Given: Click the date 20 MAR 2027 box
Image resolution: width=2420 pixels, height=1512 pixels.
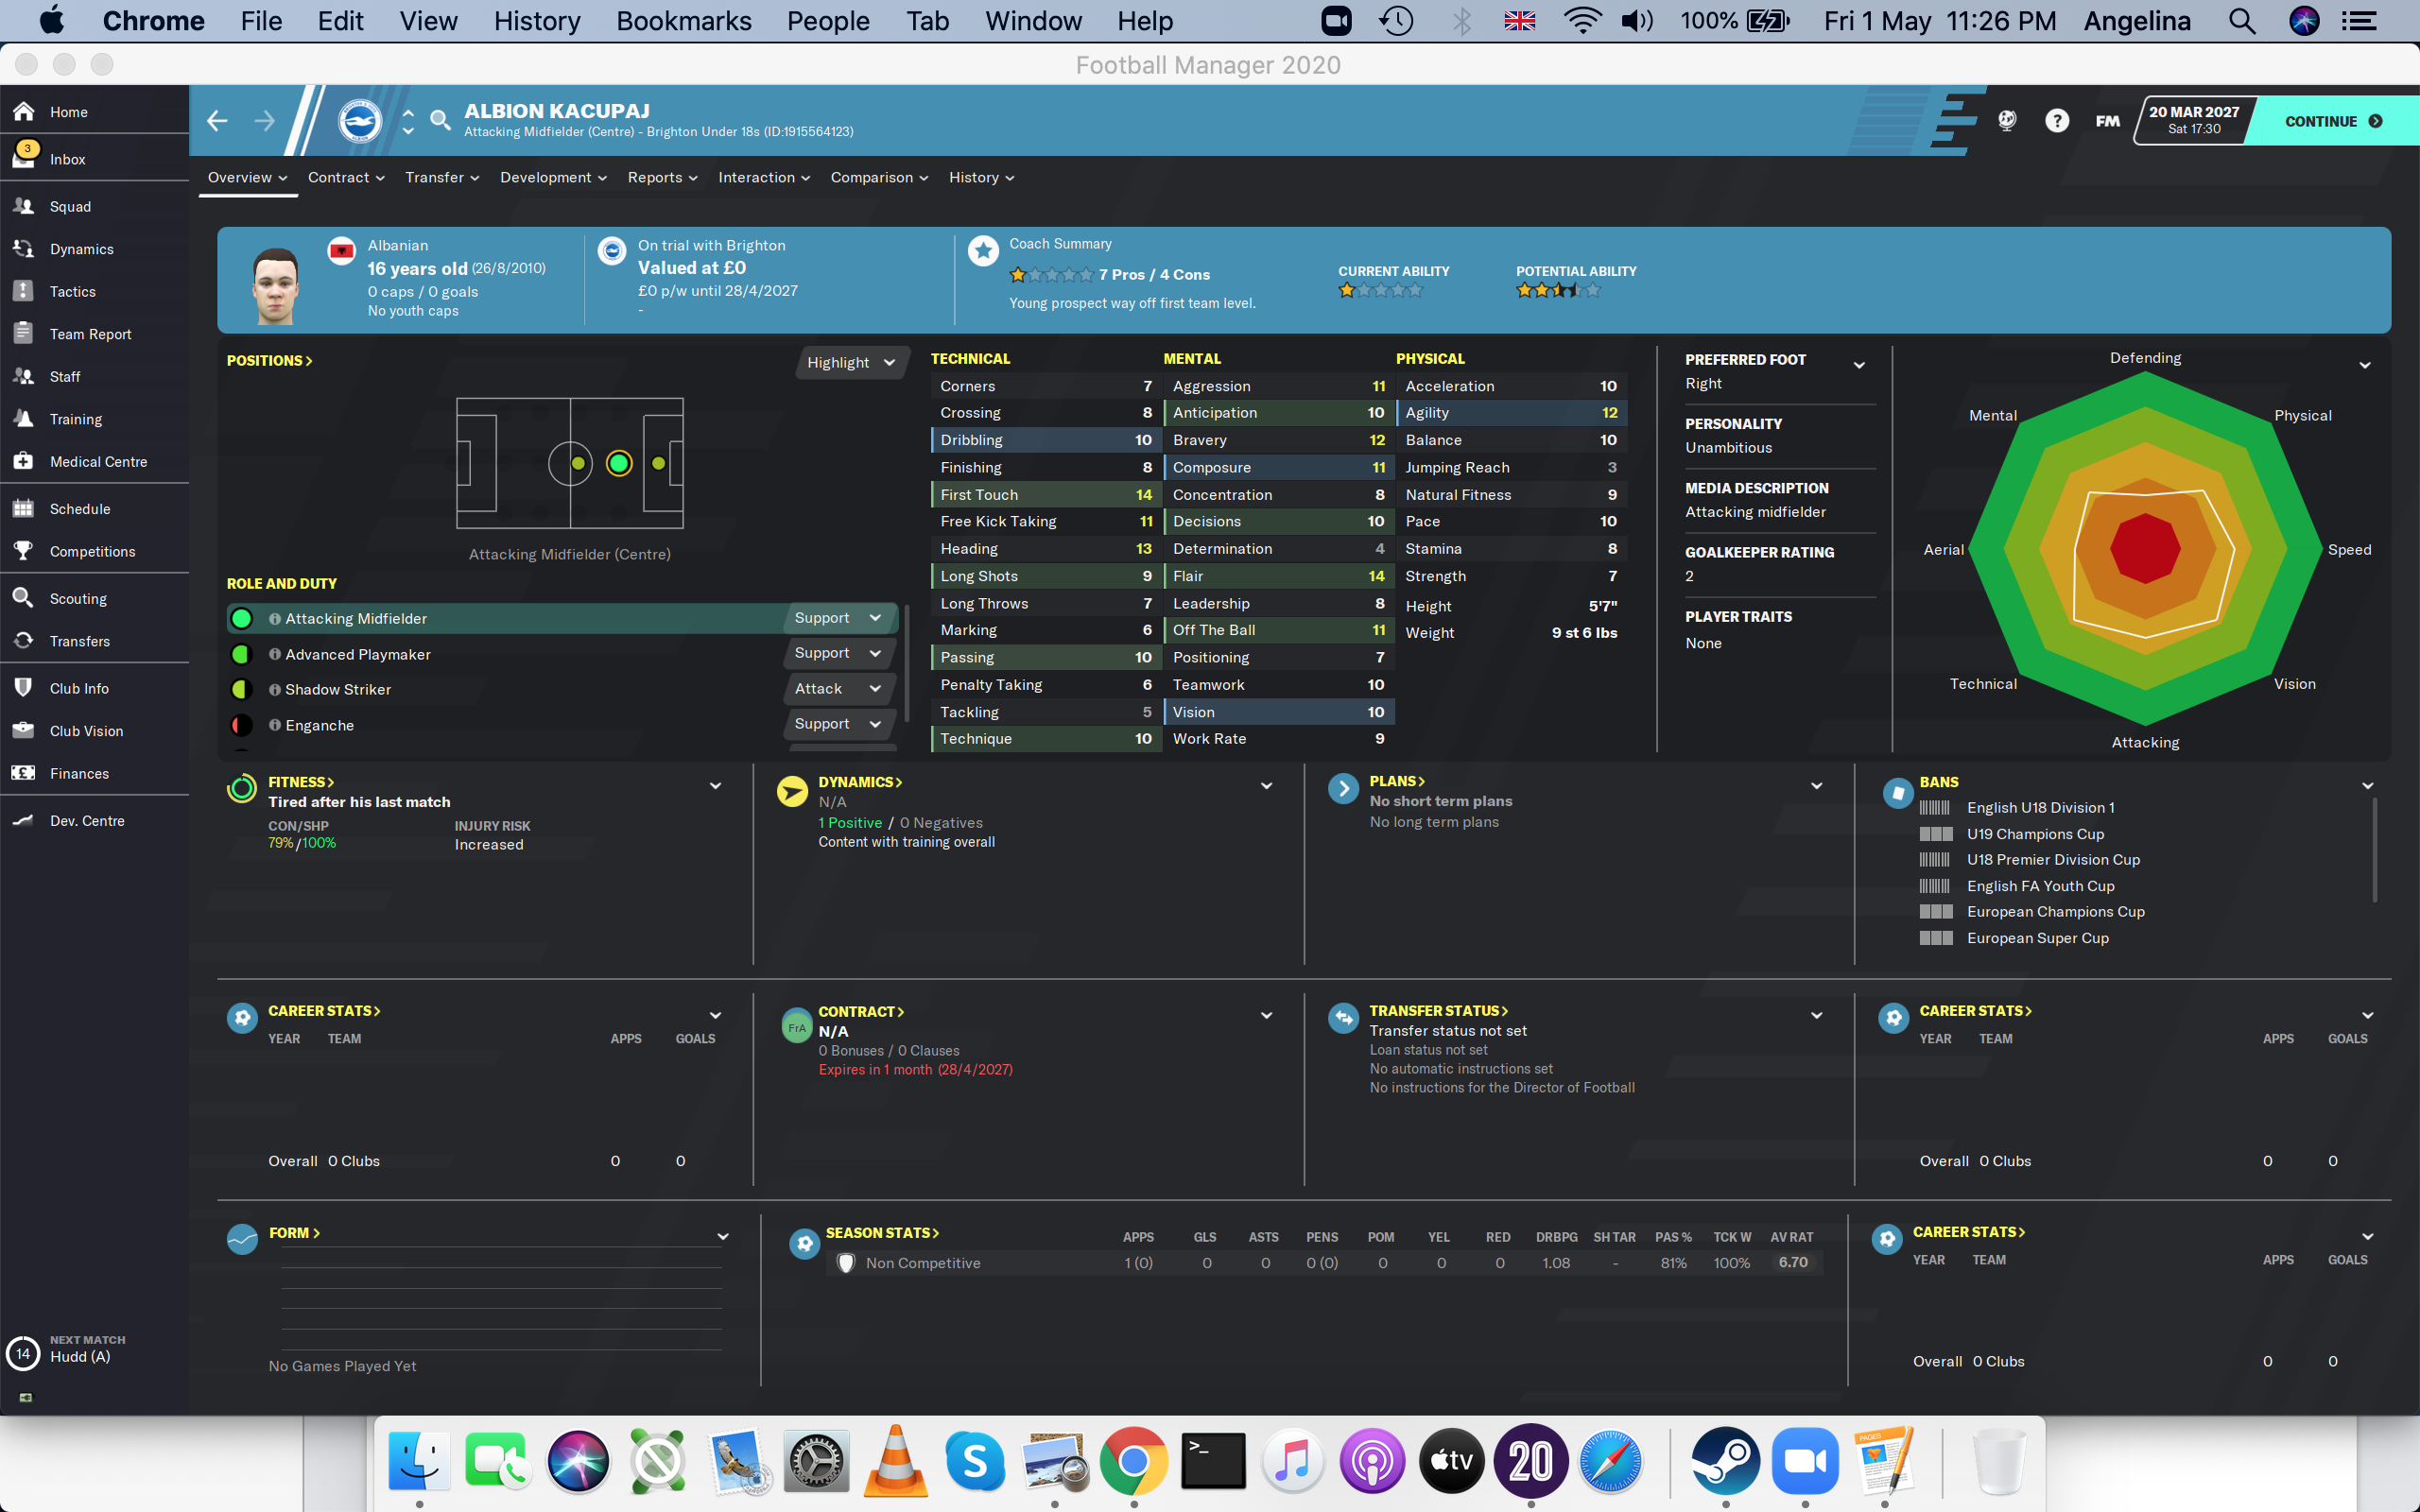Looking at the screenshot, I should coord(2193,121).
